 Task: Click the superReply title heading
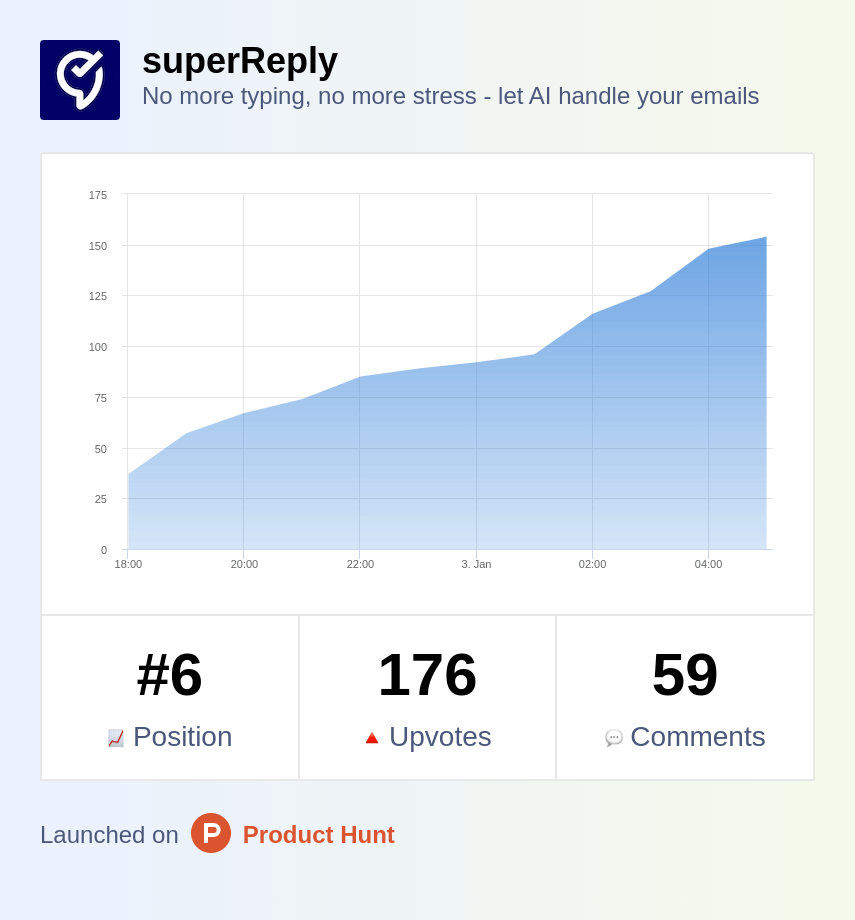(x=240, y=61)
